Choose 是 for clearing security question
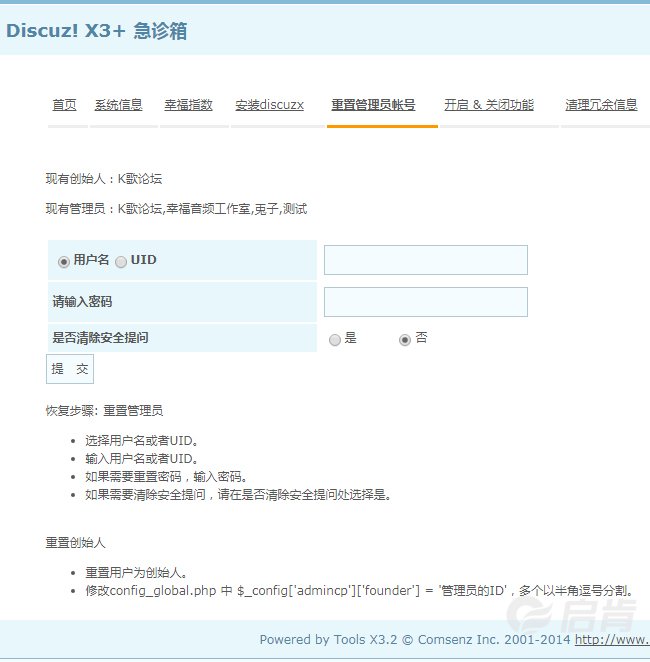Screen dimensions: 650x662 335,339
